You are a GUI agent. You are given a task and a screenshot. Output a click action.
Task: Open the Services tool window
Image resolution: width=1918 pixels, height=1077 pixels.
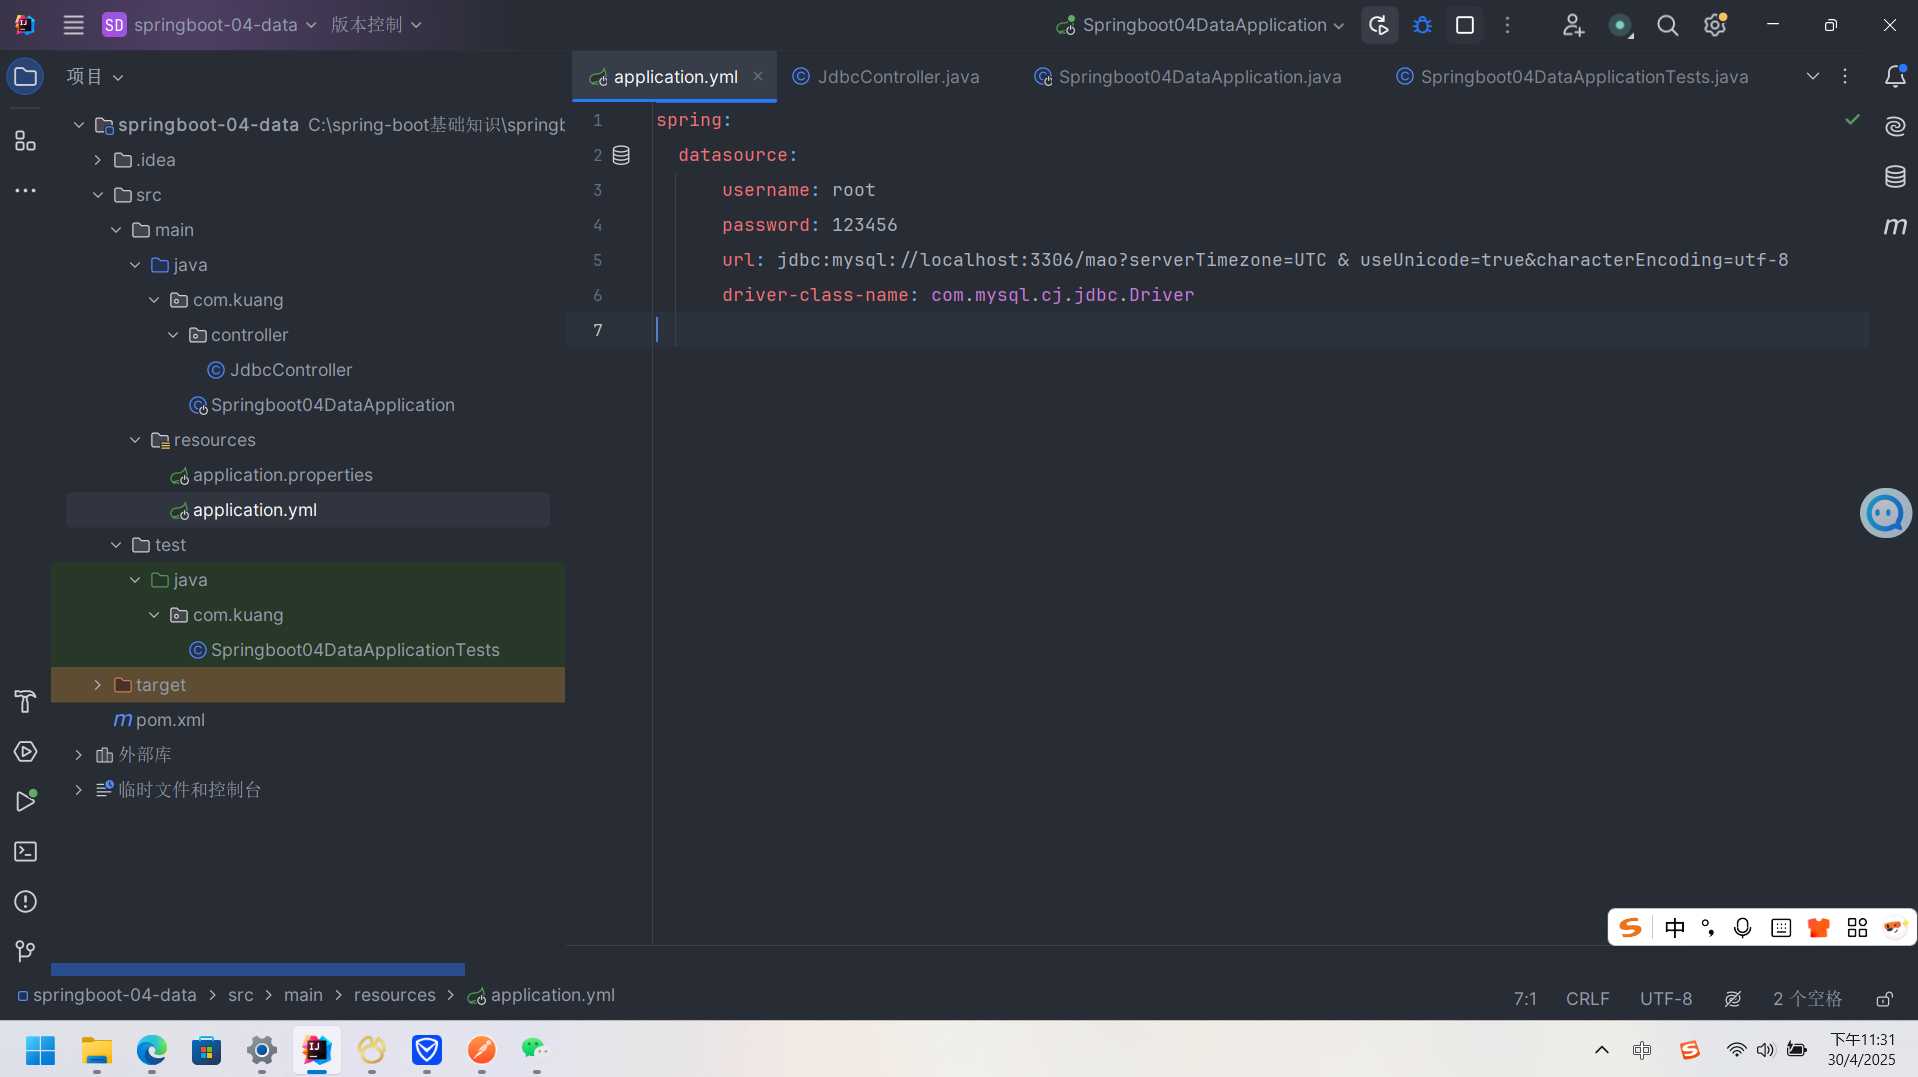pyautogui.click(x=25, y=751)
